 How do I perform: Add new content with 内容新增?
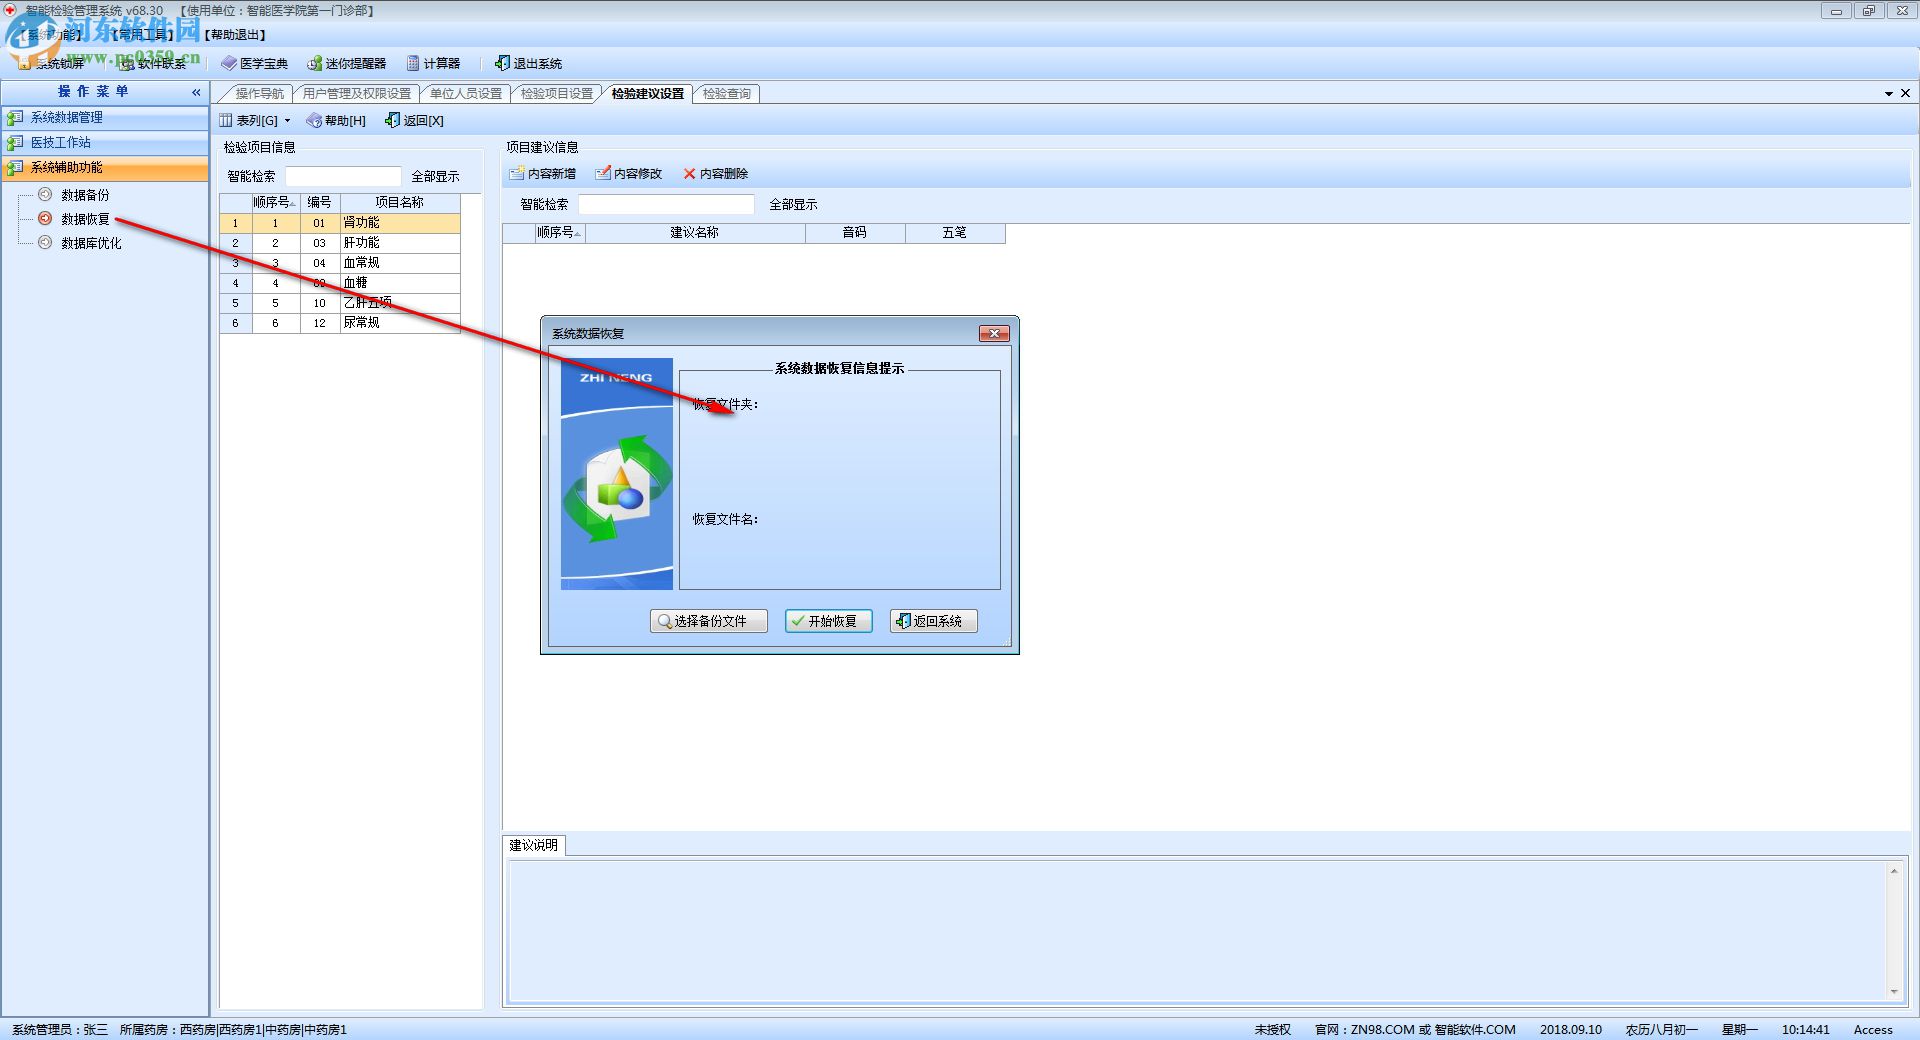click(x=542, y=173)
